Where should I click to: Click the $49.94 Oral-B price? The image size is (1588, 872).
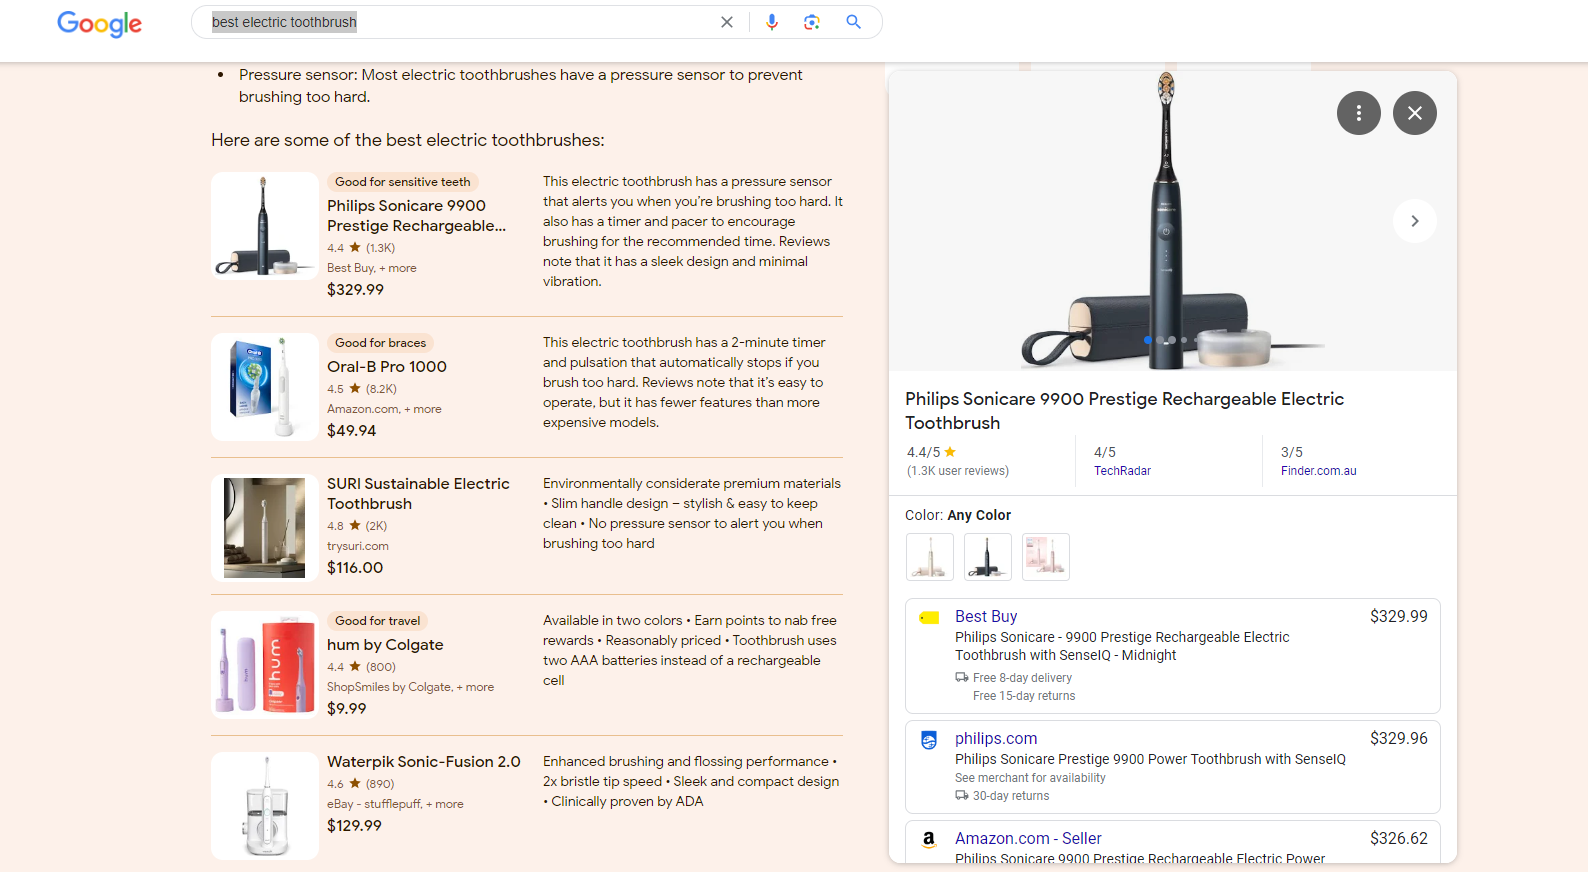[x=352, y=431]
